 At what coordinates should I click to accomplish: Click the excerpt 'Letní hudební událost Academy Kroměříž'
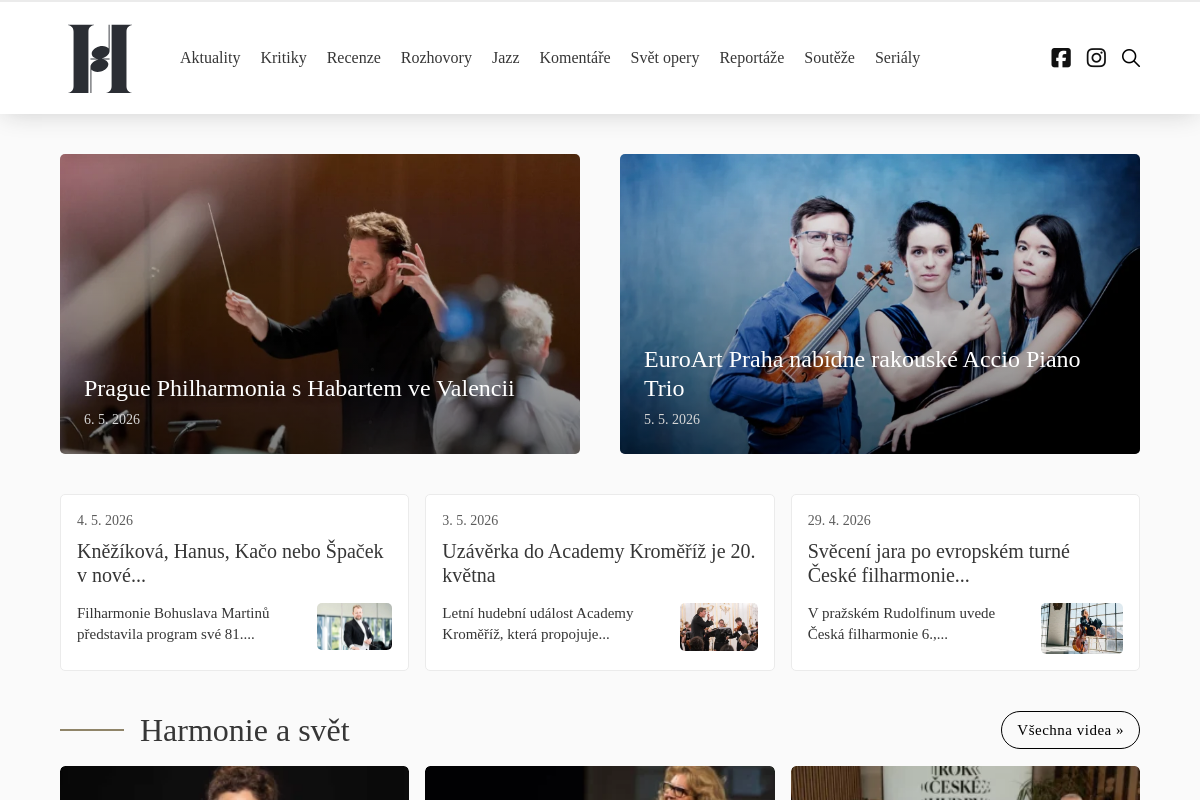click(x=538, y=624)
